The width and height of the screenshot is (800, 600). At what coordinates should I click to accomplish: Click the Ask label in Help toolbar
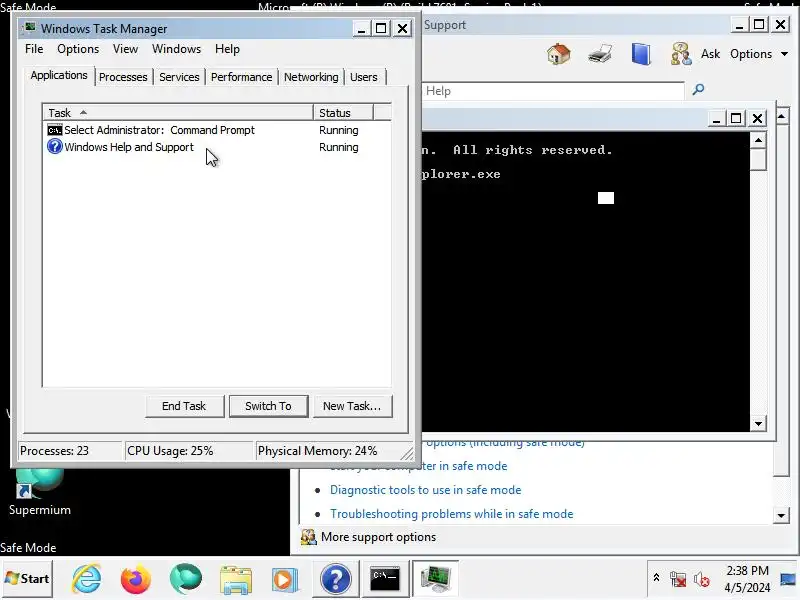pyautogui.click(x=710, y=54)
